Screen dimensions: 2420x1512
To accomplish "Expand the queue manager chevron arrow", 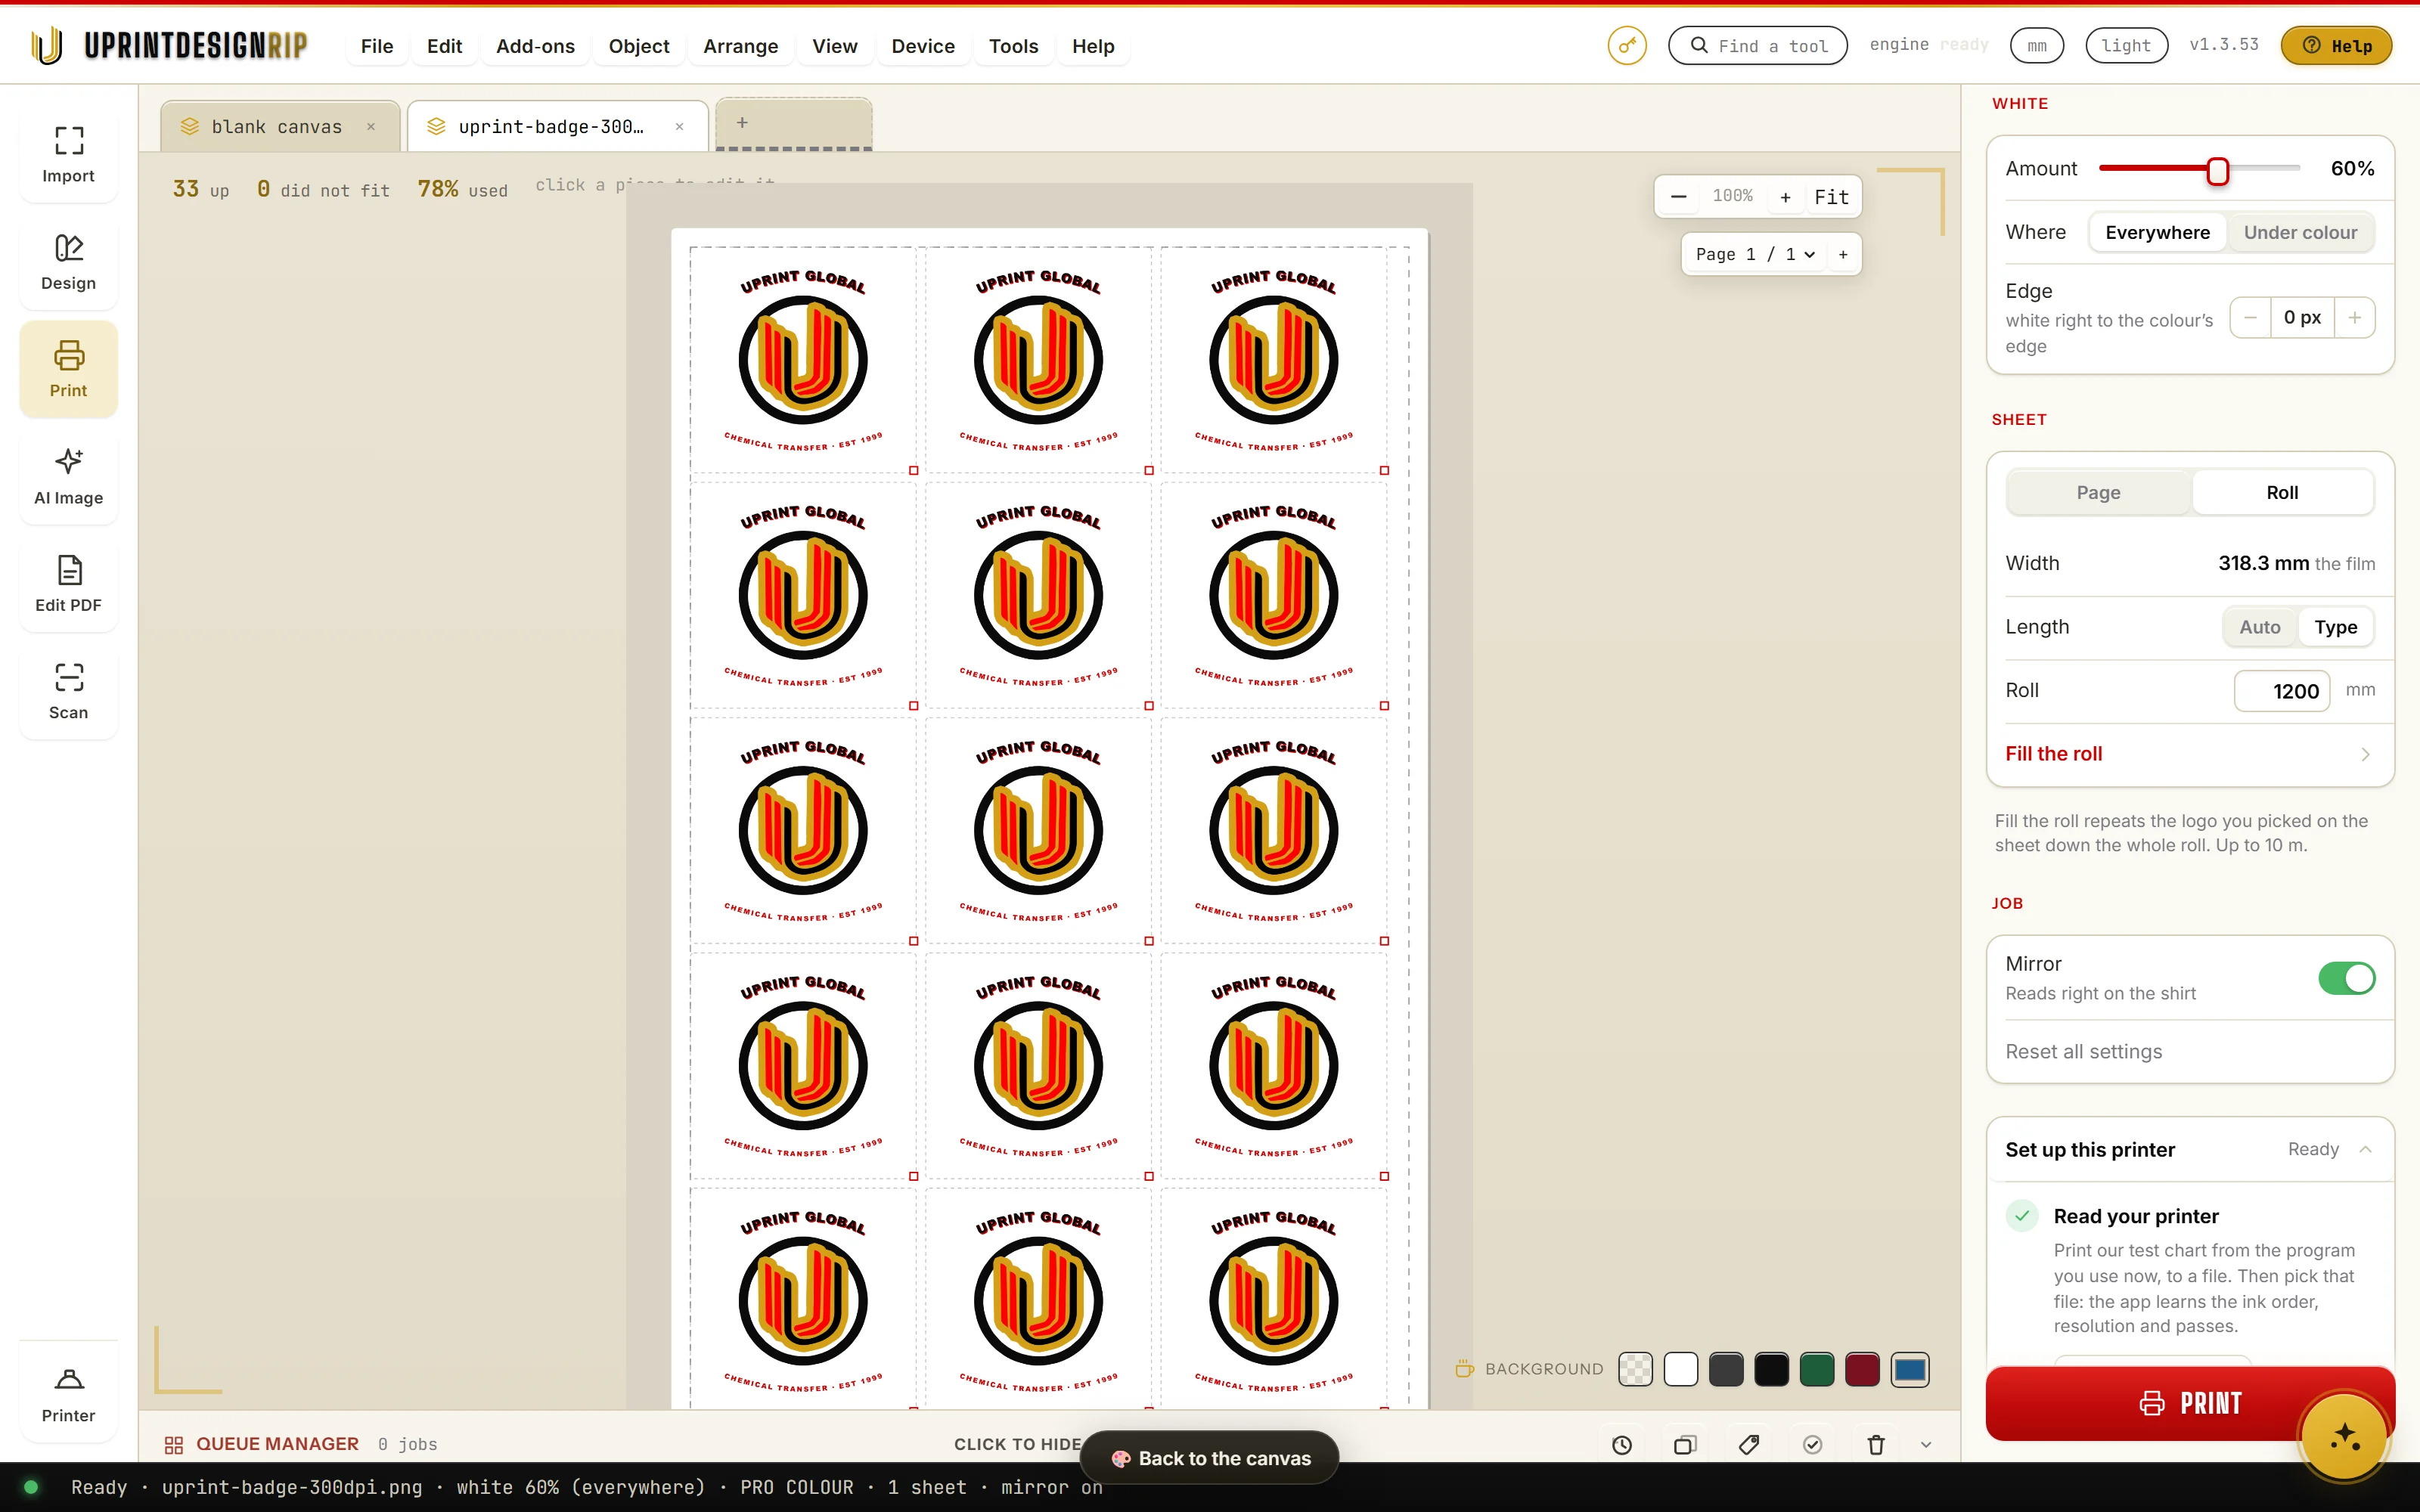I will 1926,1444.
